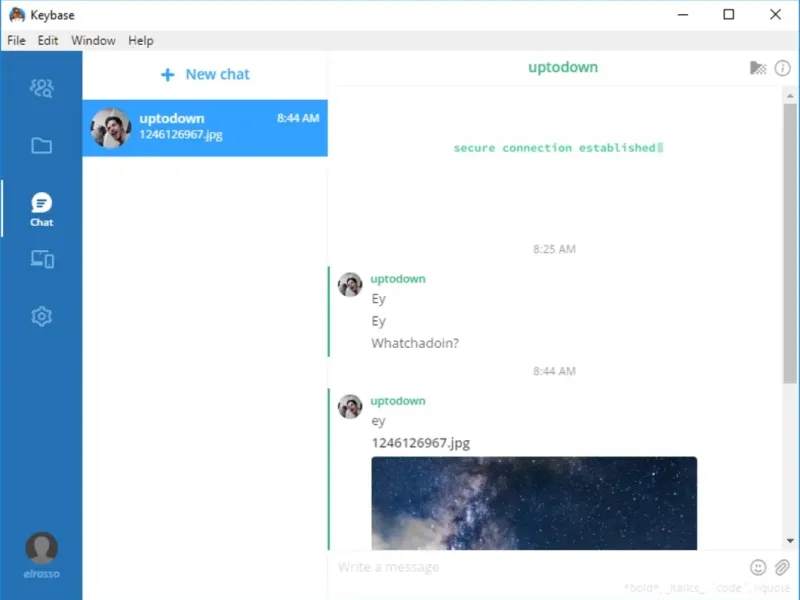800x600 pixels.
Task: Click the lowercase ey message
Action: (x=378, y=421)
